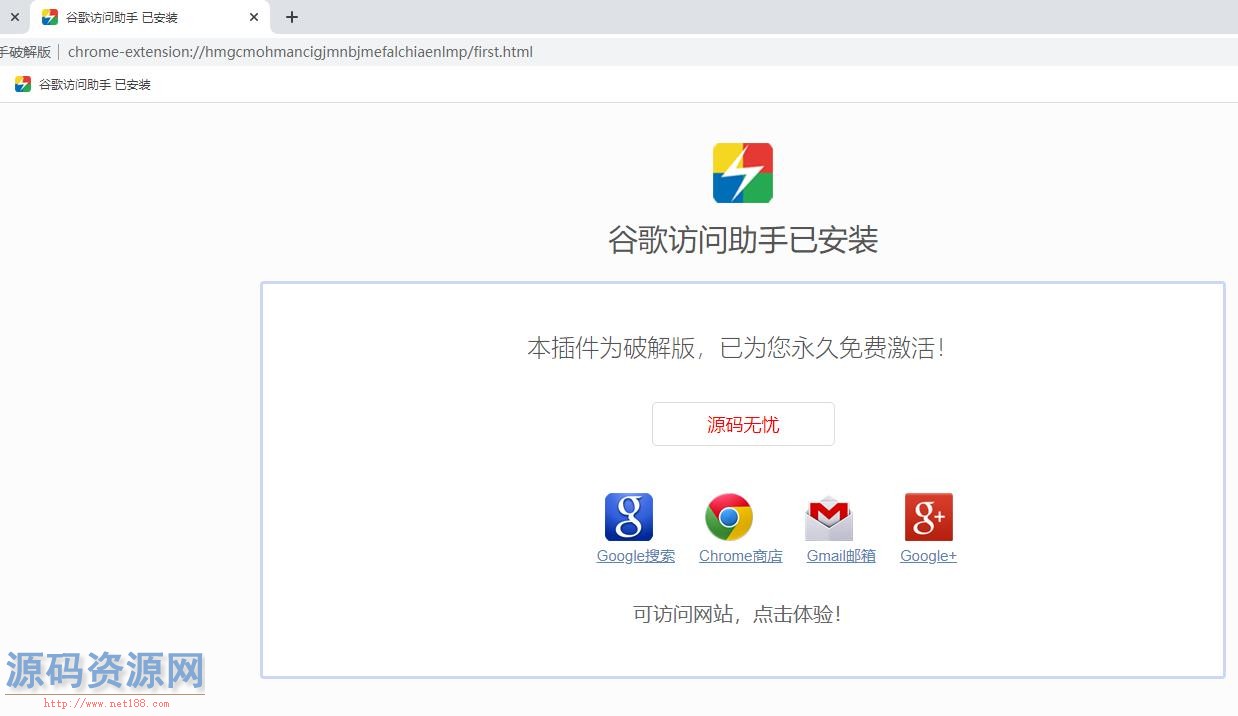Open the Google+ red icon
The image size is (1238, 716).
929,517
